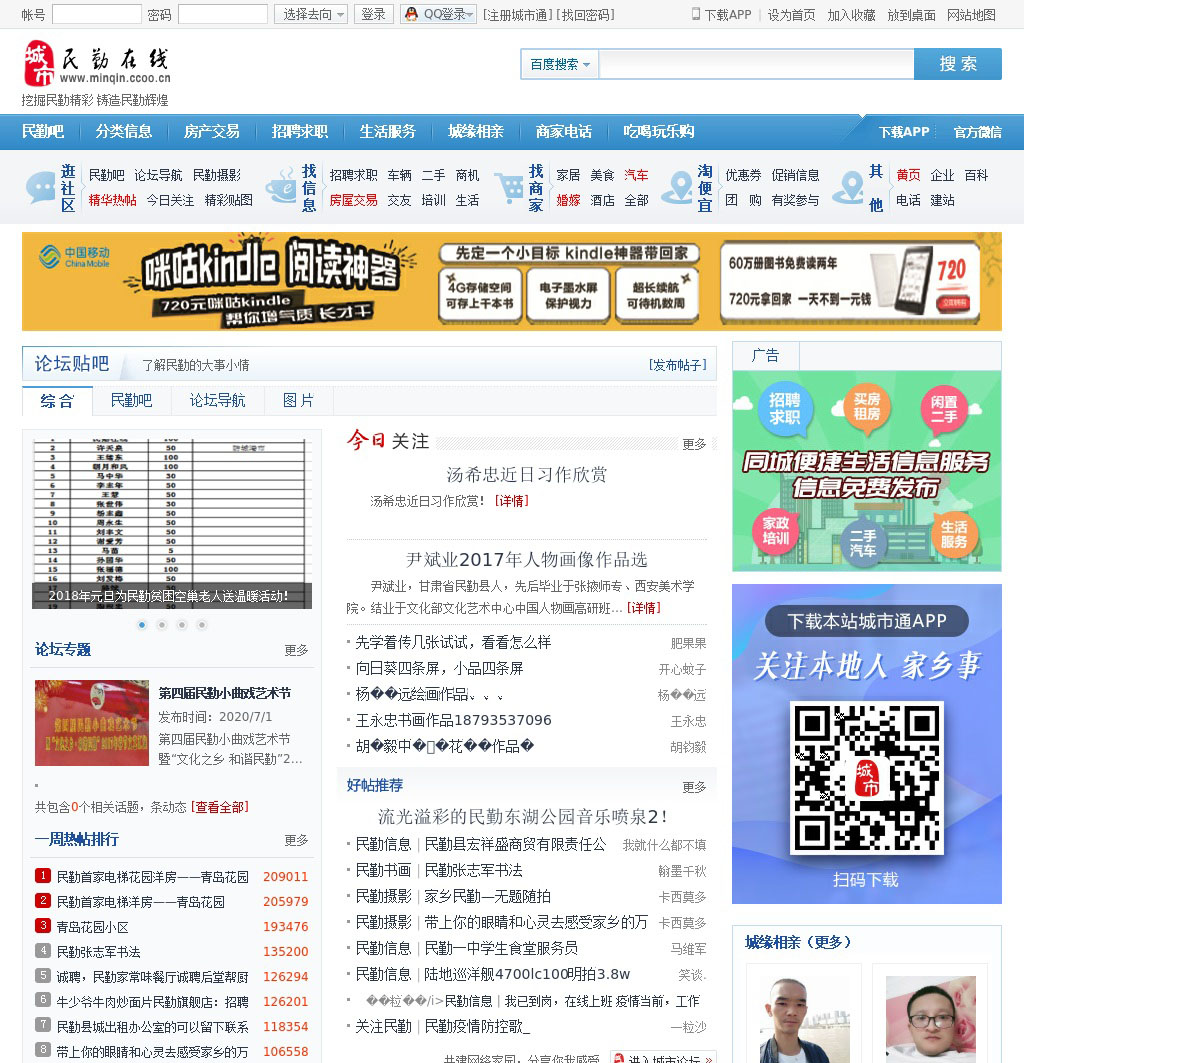Open hot post 民勤张志军书法
Viewport: 1200px width, 1063px height.
[x=98, y=952]
